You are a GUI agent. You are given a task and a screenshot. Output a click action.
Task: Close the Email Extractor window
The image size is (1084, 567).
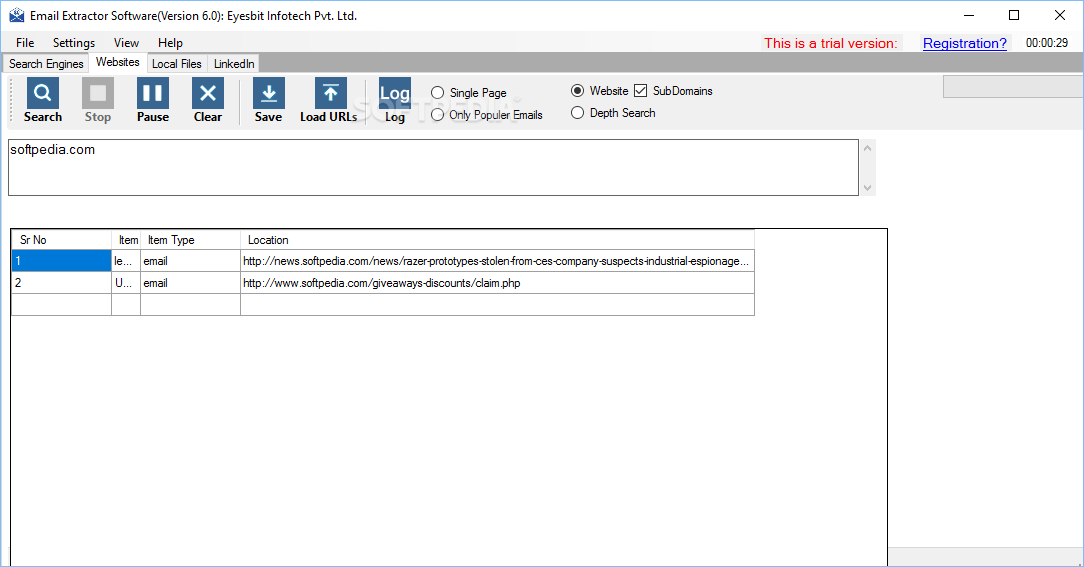1060,15
